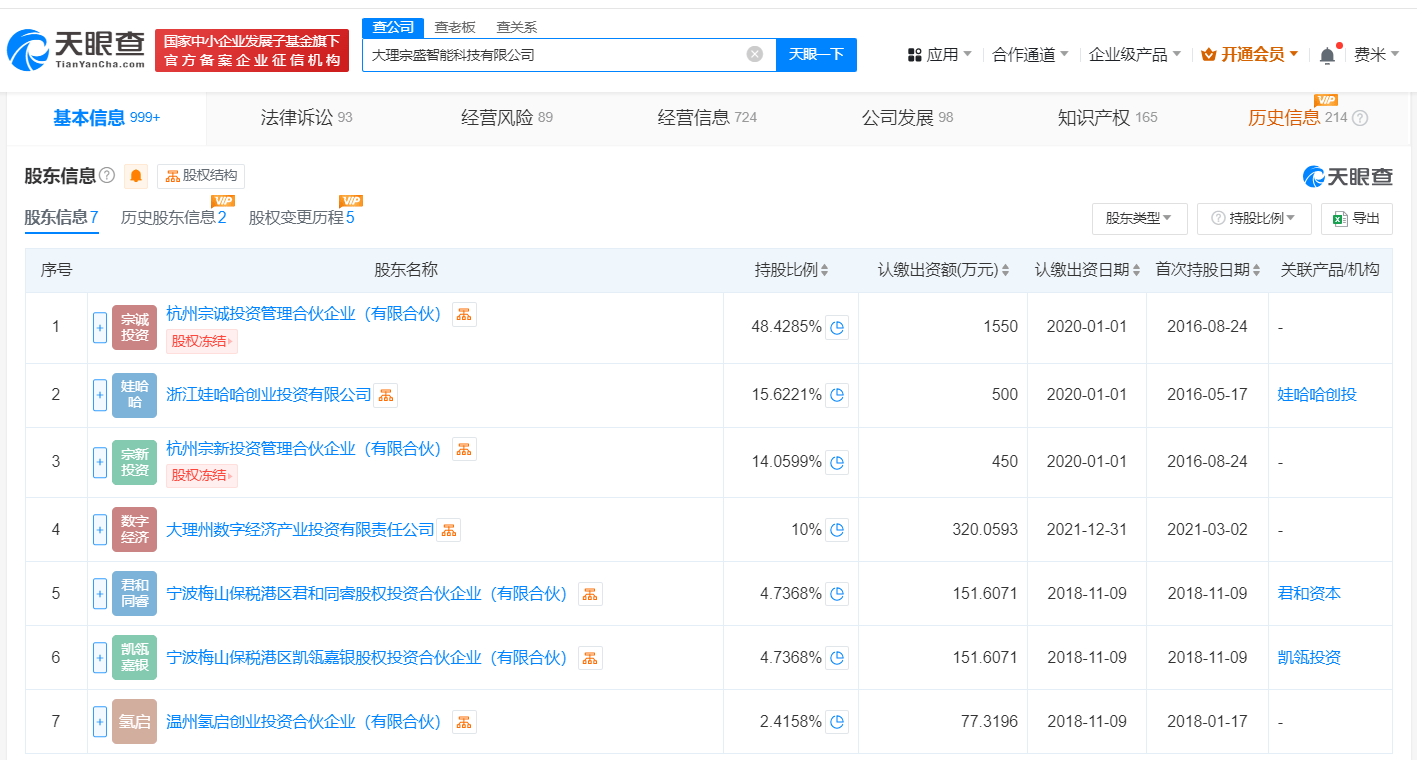The width and height of the screenshot is (1417, 760).
Task: Click the orange shareholder alert bell icon
Action: click(136, 176)
